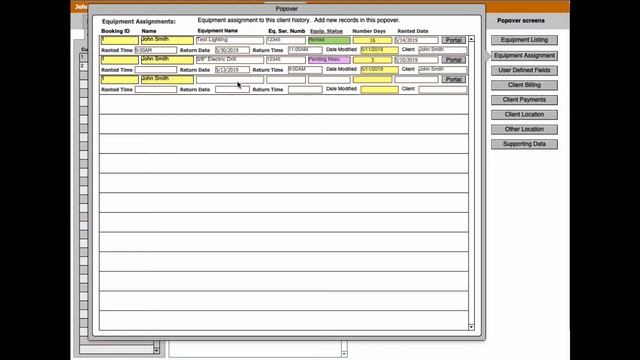Viewport: 640px width, 360px height.
Task: Click the Popover title bar
Action: pos(287,9)
